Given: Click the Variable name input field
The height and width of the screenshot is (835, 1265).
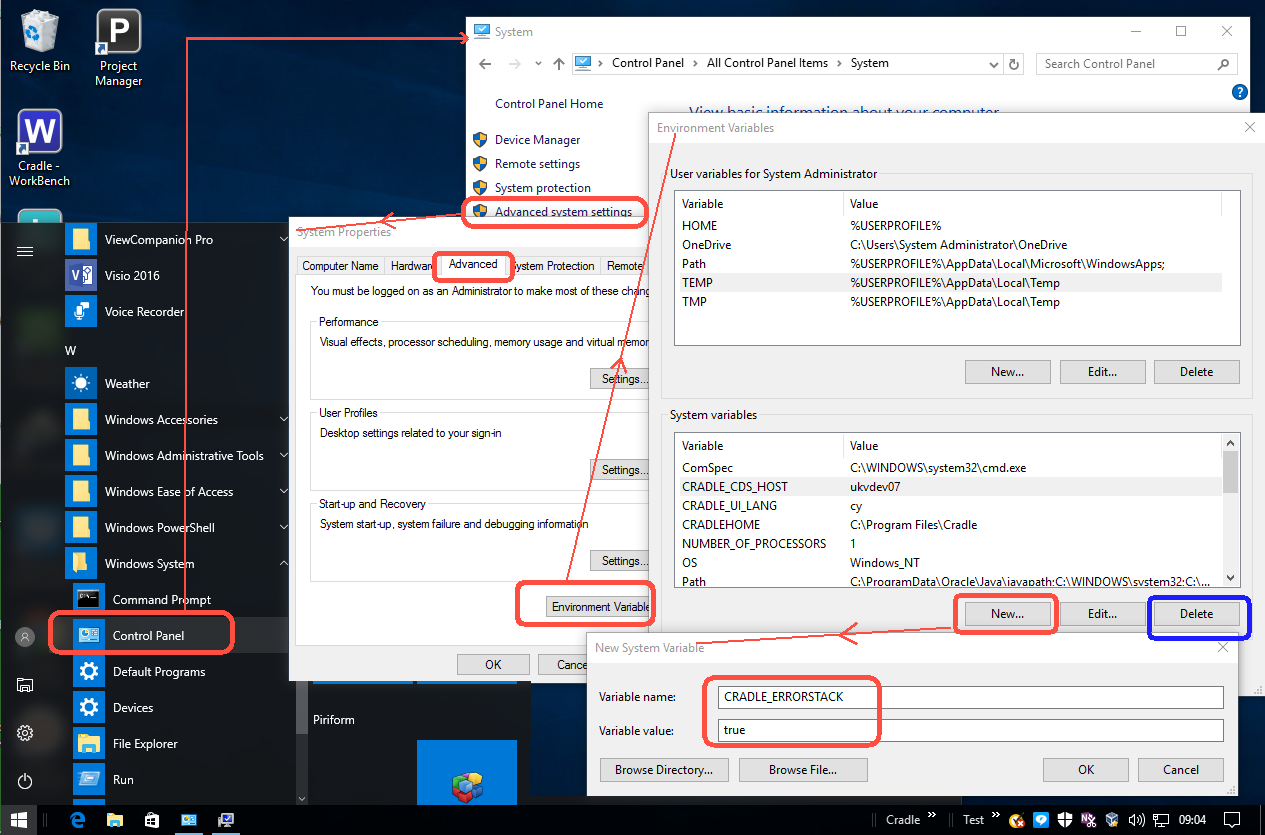Looking at the screenshot, I should 970,697.
